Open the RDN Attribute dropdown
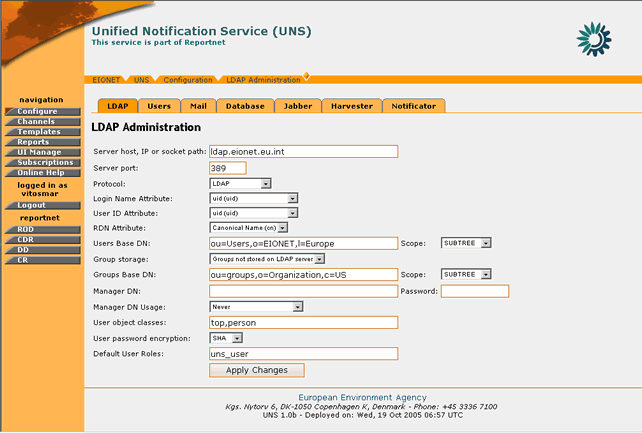Viewport: 642px width, 433px height. tap(249, 228)
